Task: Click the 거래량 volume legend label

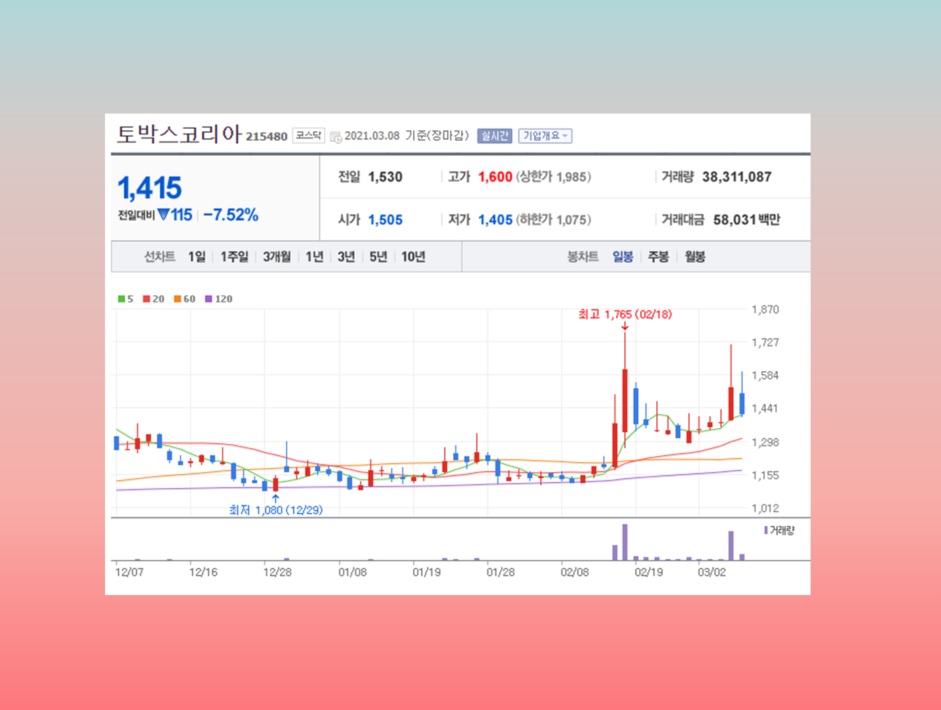Action: tap(782, 531)
